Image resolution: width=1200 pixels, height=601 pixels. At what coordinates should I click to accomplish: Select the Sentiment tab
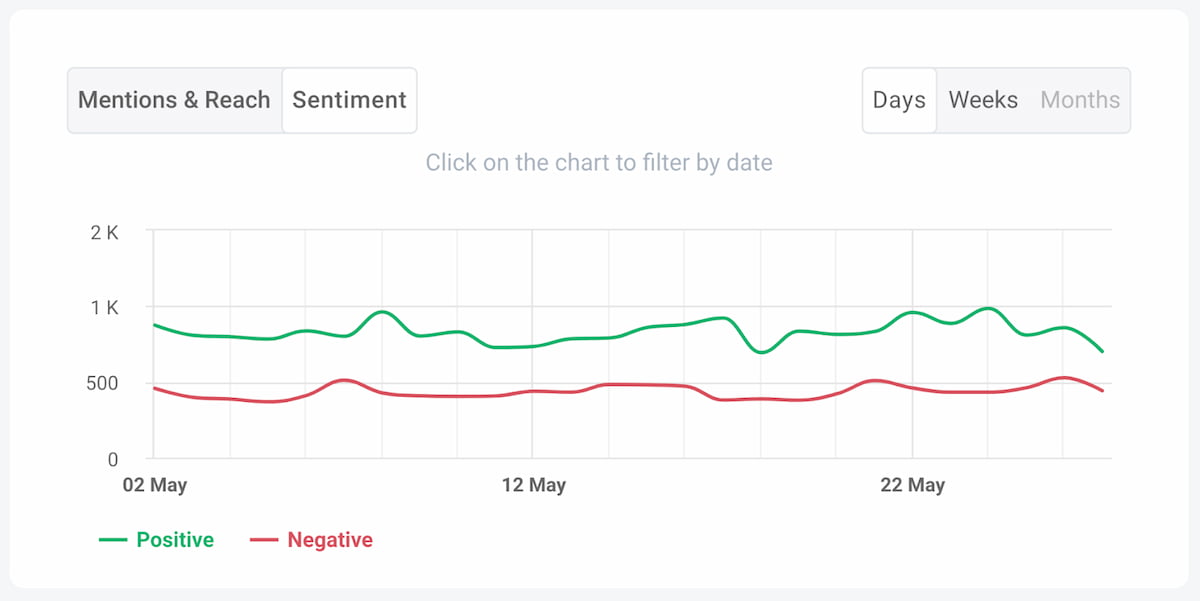(x=349, y=100)
